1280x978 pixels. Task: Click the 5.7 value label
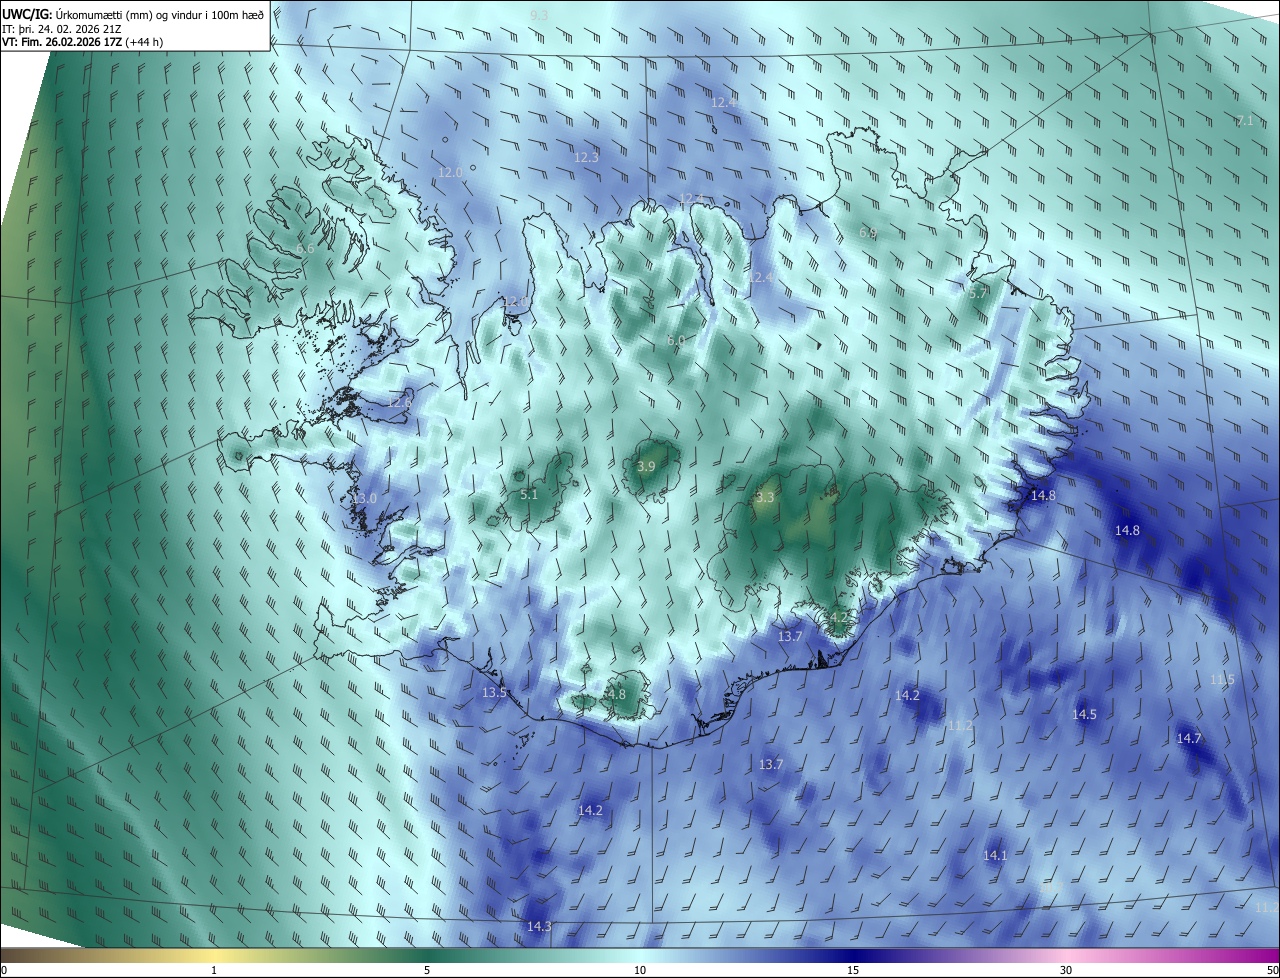[x=978, y=292]
